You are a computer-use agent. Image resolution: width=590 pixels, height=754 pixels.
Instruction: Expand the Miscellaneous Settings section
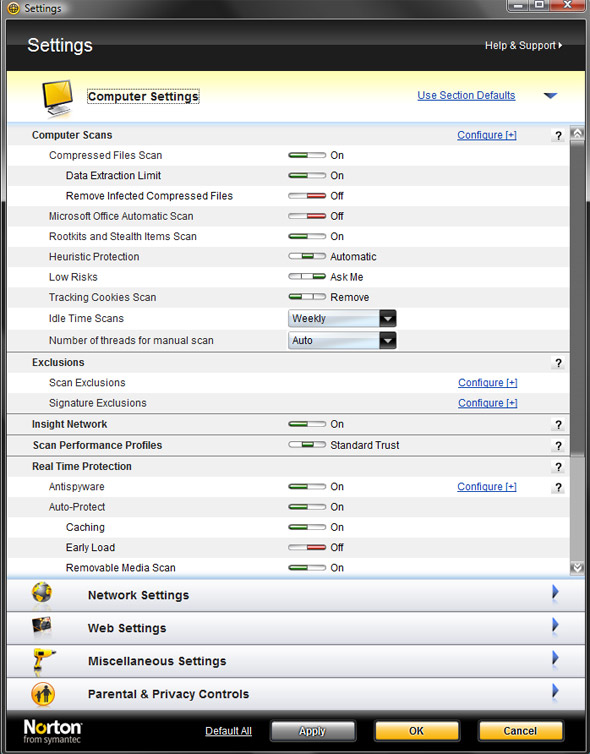pos(555,658)
